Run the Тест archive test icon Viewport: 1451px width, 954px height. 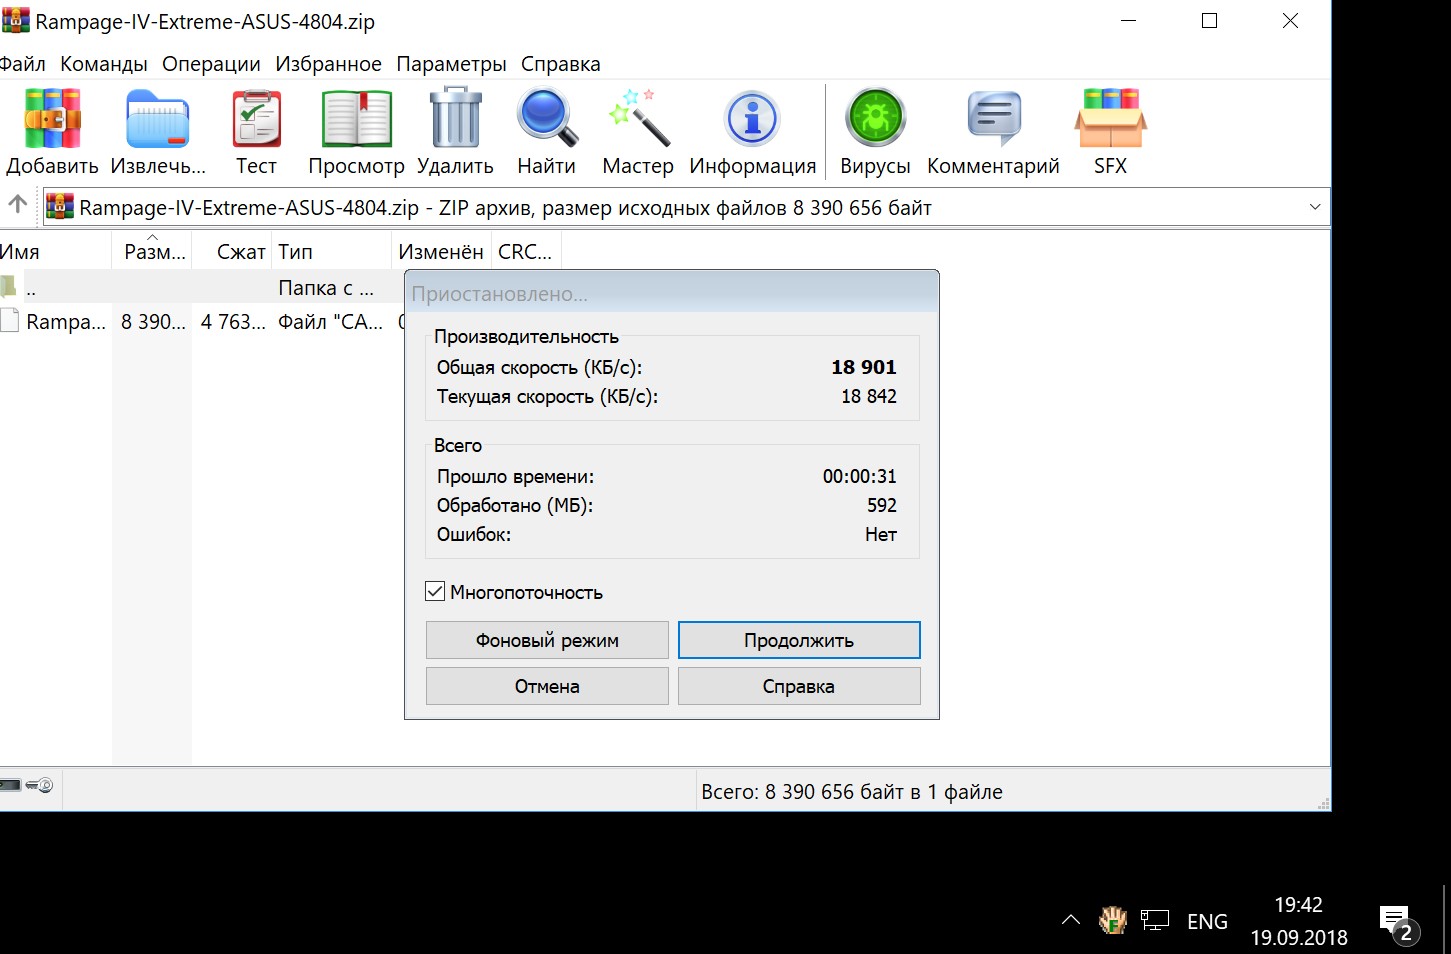256,120
